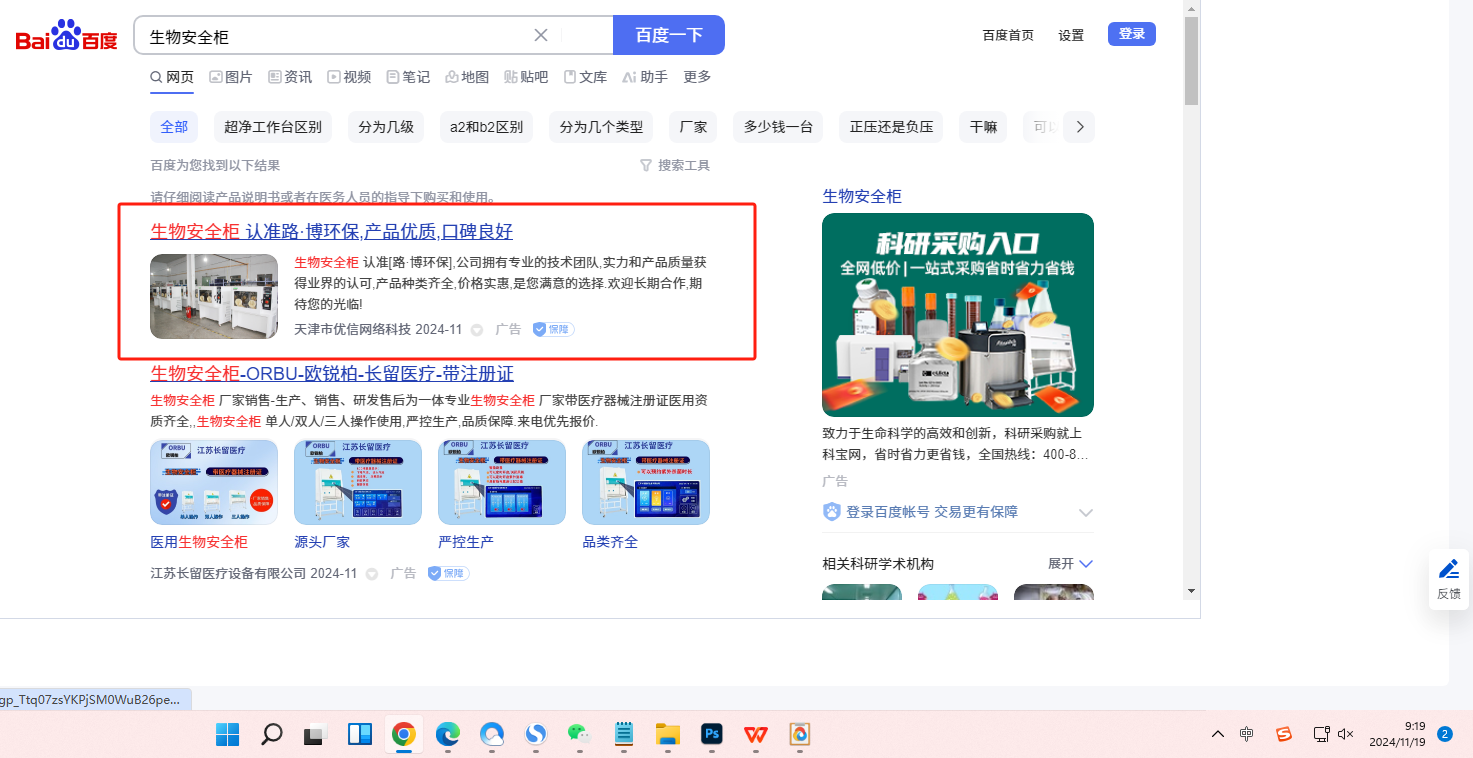The image size is (1473, 758).
Task: Open ad dropdown arrow beside 江苏长留医疗设备有限公司 2024-11
Action: pos(372,574)
